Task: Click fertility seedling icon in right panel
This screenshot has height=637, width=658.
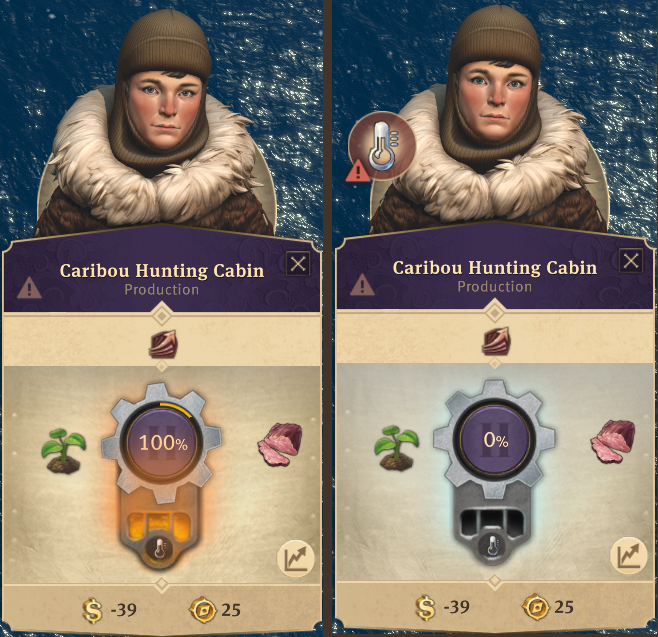Action: 396,447
